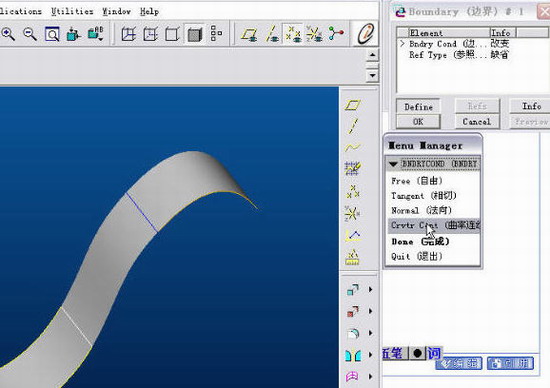
Task: Toggle coordinate systems display in top toolbar
Action: pyautogui.click(x=314, y=34)
